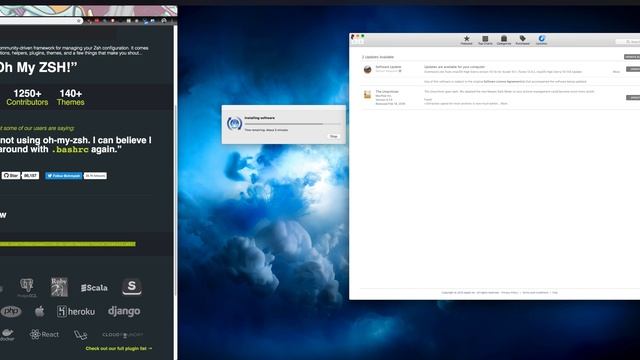
Task: Click the Software Update installer icon in dialog
Action: (234, 123)
